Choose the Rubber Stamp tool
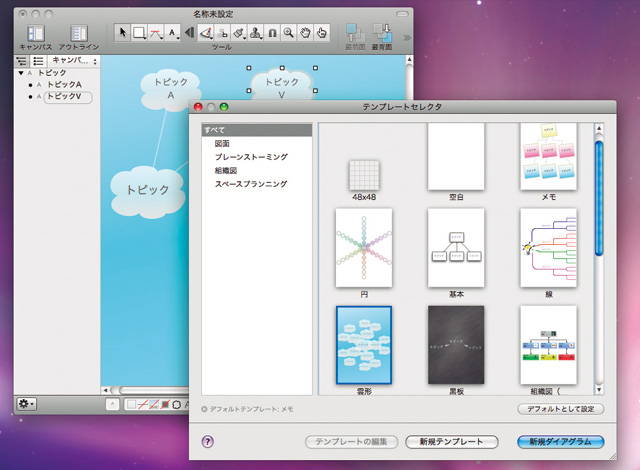 pyautogui.click(x=256, y=33)
